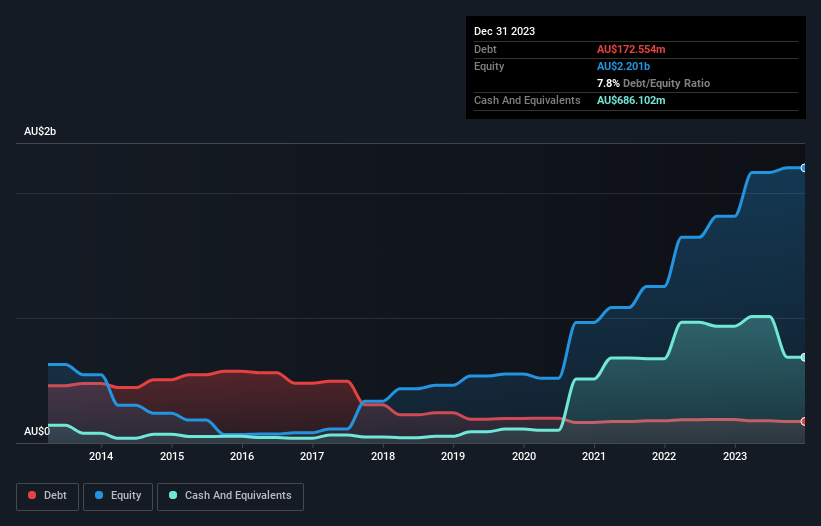Click the red Debt legend dot
The width and height of the screenshot is (821, 526).
tap(32, 495)
